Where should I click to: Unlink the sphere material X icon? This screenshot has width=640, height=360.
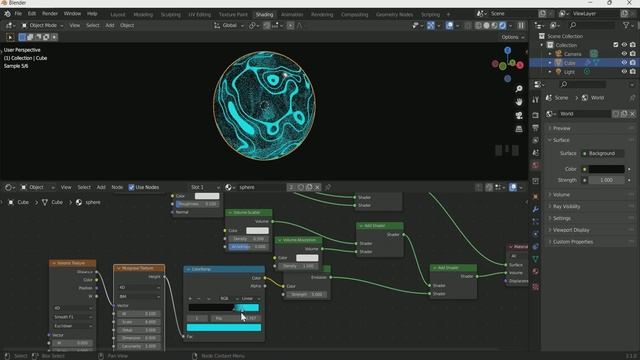317,187
